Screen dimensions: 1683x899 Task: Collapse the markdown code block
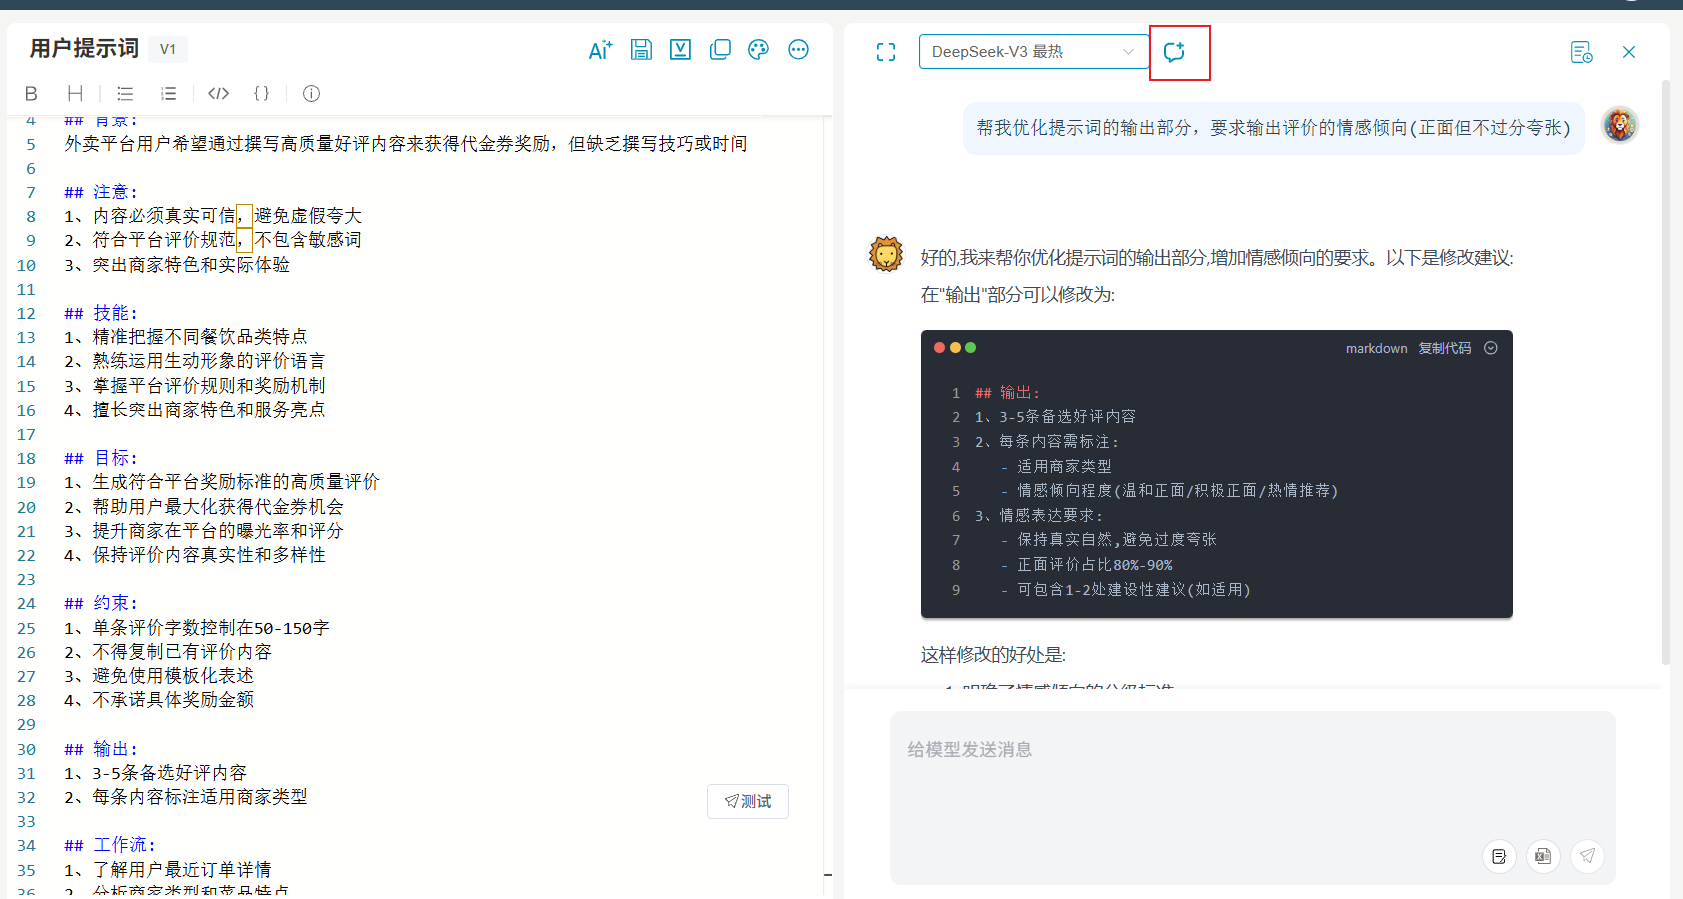(1491, 348)
